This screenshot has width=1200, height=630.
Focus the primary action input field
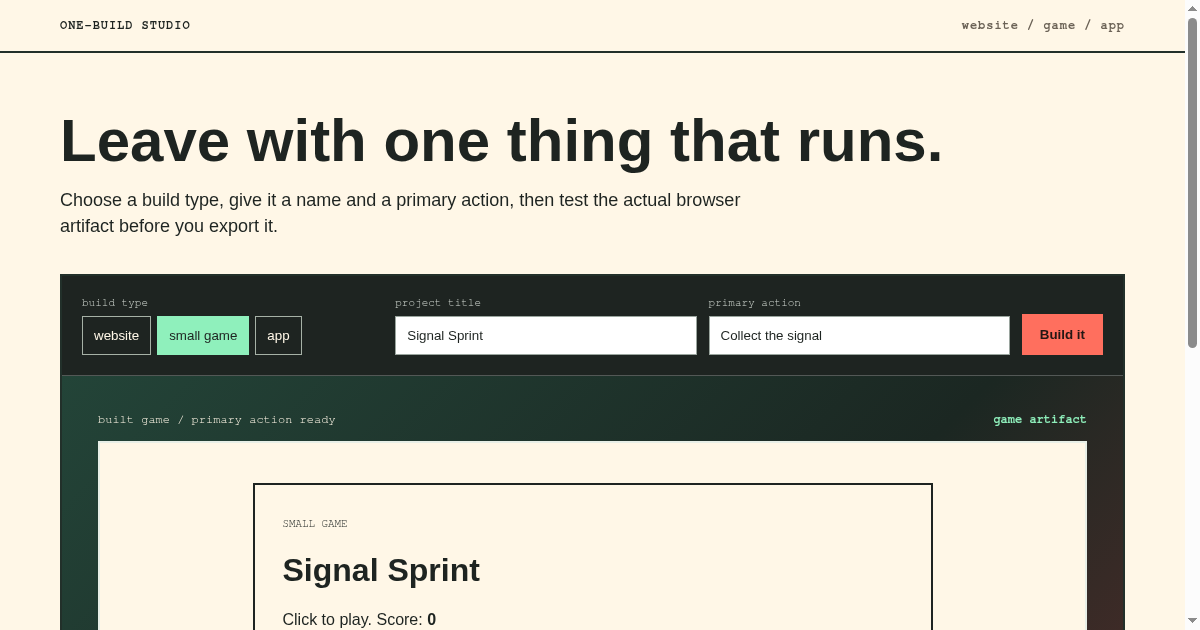pyautogui.click(x=859, y=335)
